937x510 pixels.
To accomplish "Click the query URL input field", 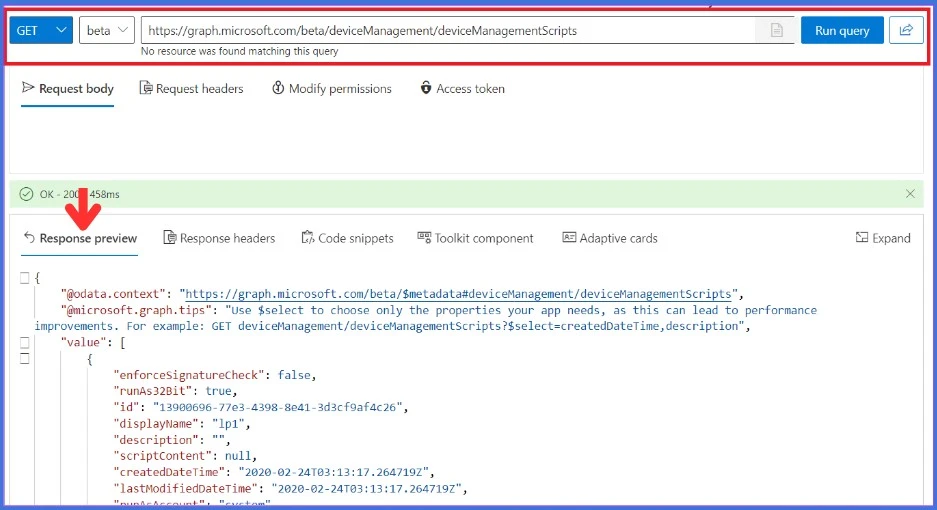I will [448, 30].
